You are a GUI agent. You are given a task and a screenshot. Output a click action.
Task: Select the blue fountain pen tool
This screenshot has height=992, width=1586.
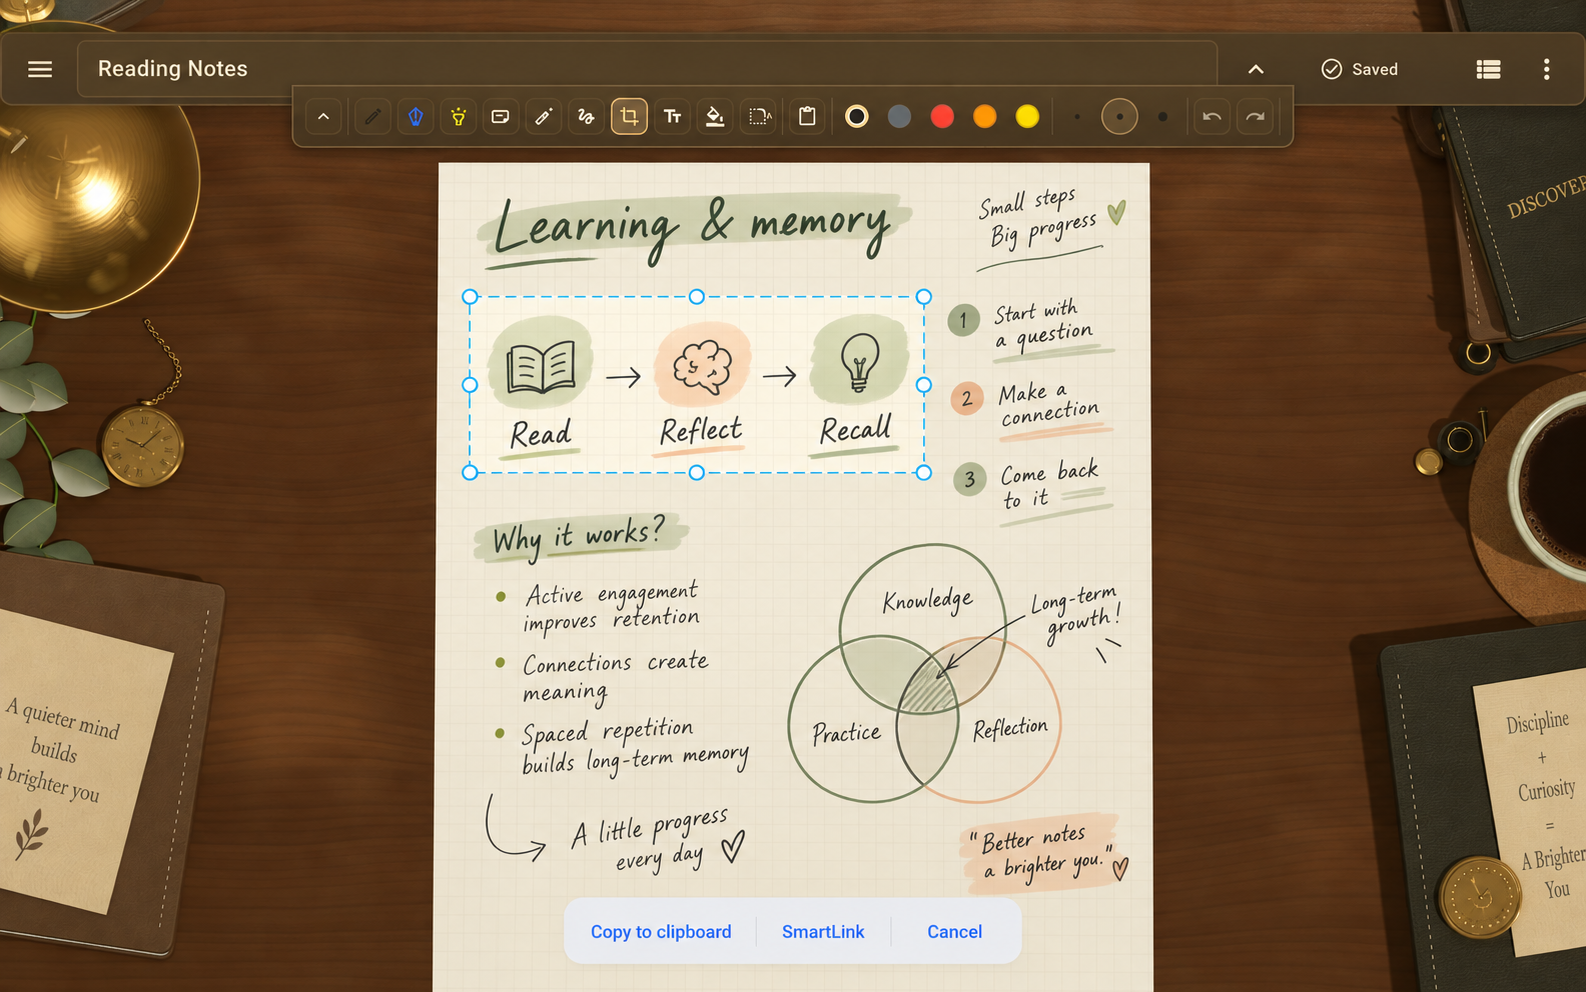415,117
